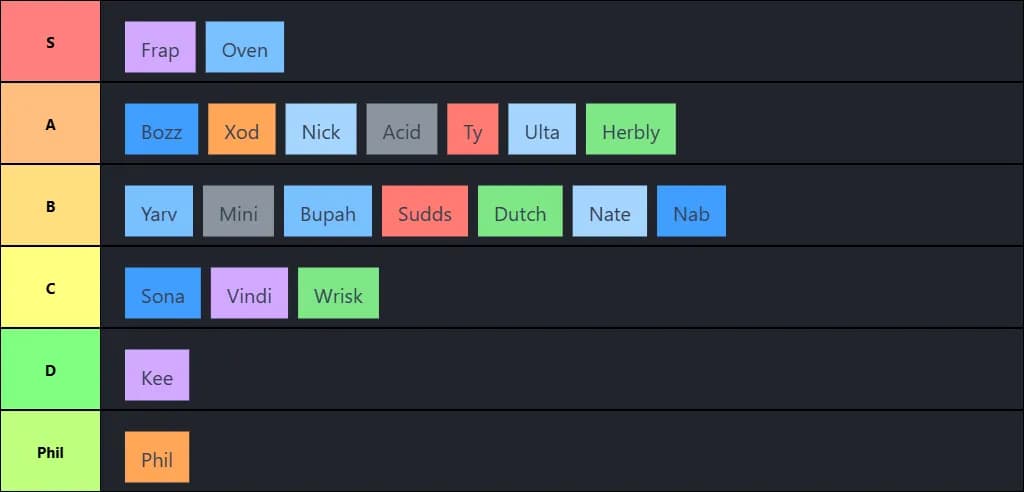Click the Nab tile
1024x492 pixels.
tap(691, 212)
